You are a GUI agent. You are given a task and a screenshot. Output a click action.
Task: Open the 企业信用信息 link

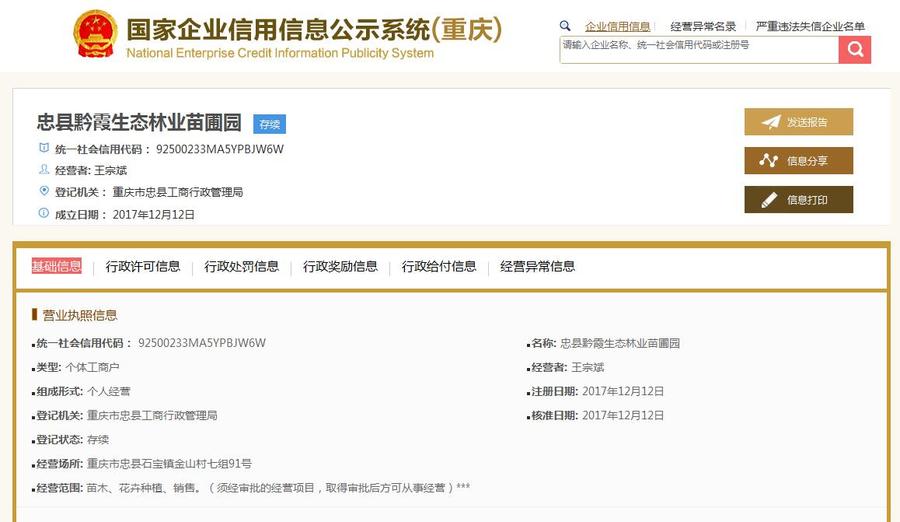coord(617,26)
